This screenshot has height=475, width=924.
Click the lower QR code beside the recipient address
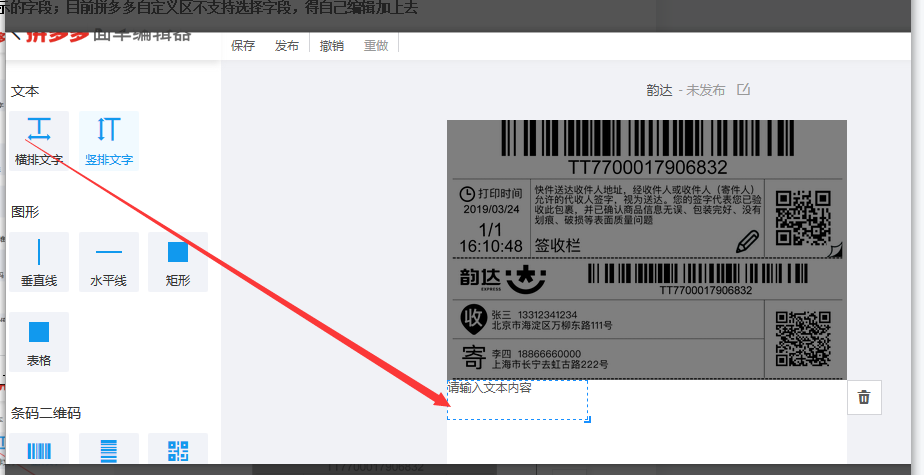[x=803, y=339]
